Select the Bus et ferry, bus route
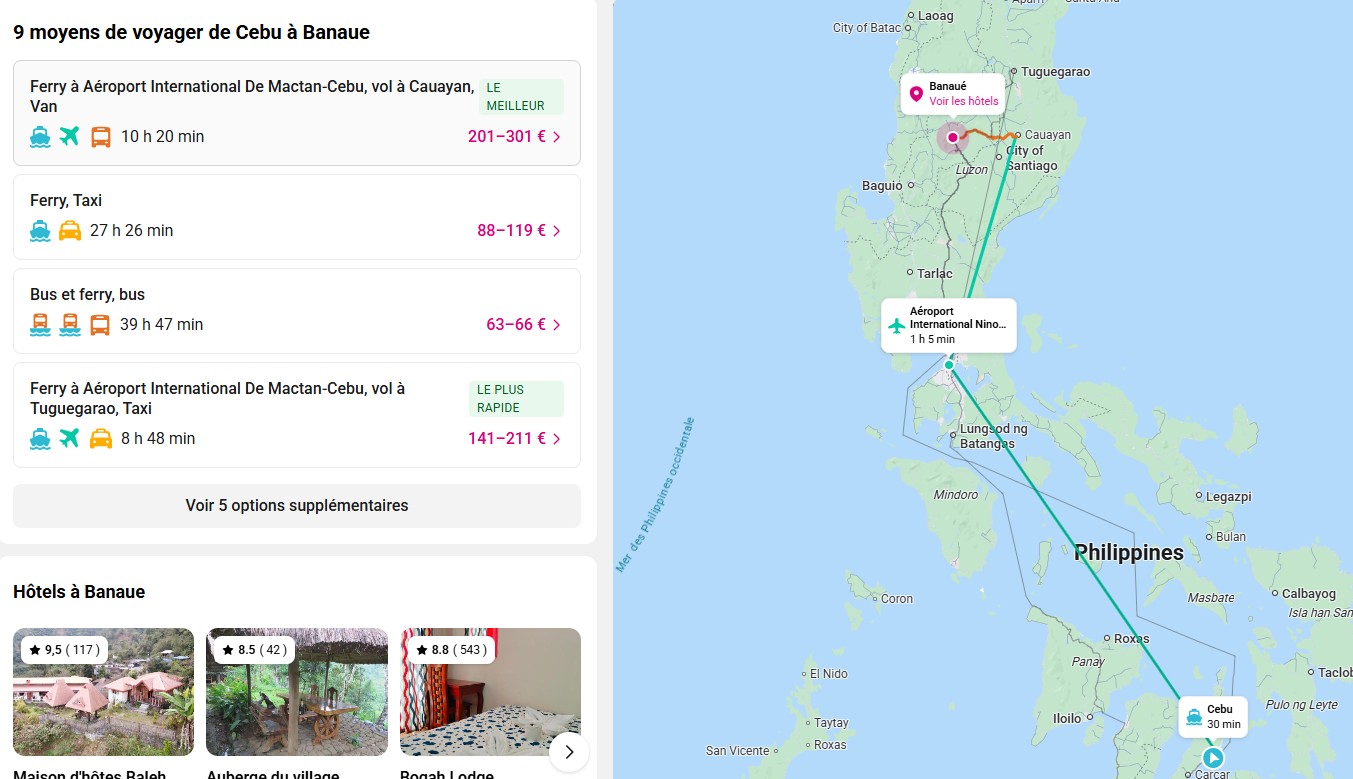The image size is (1353, 779). click(x=88, y=295)
